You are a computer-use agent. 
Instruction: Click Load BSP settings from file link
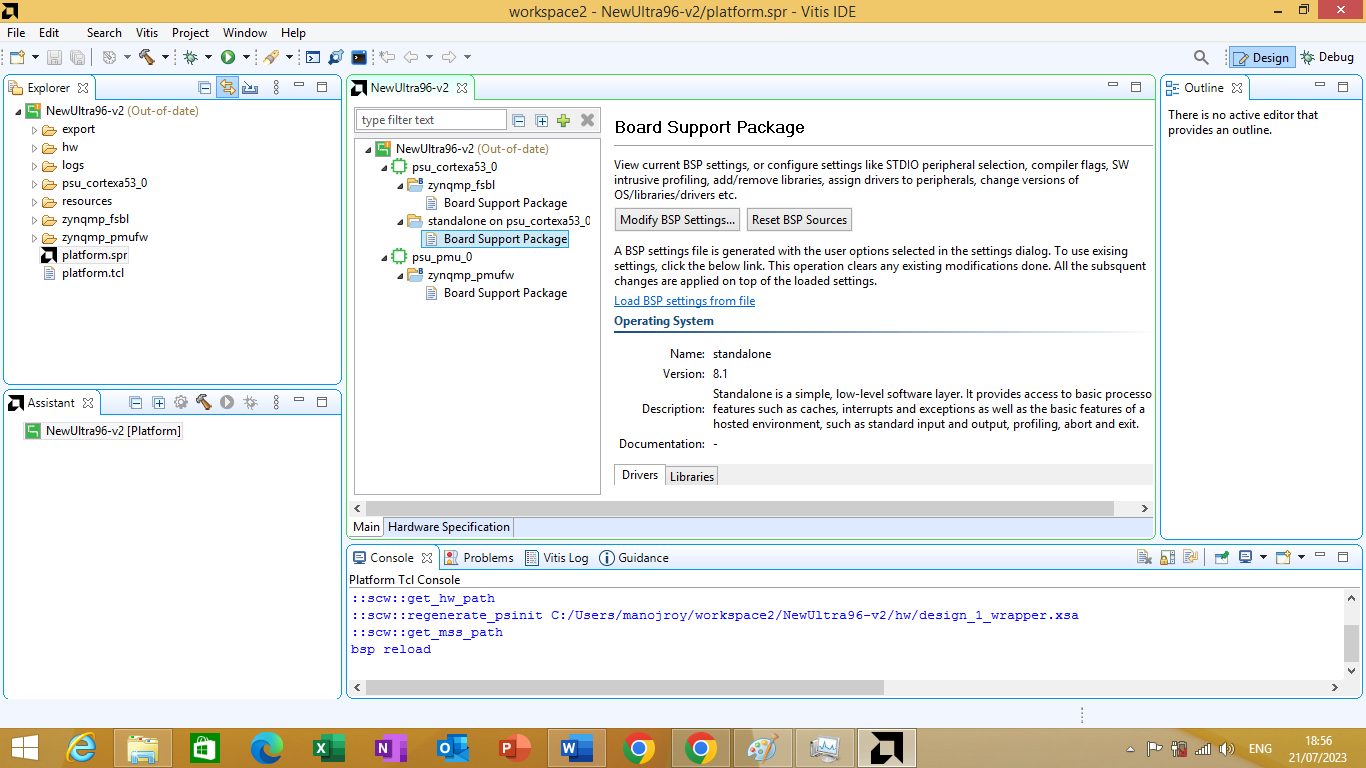[x=685, y=301]
